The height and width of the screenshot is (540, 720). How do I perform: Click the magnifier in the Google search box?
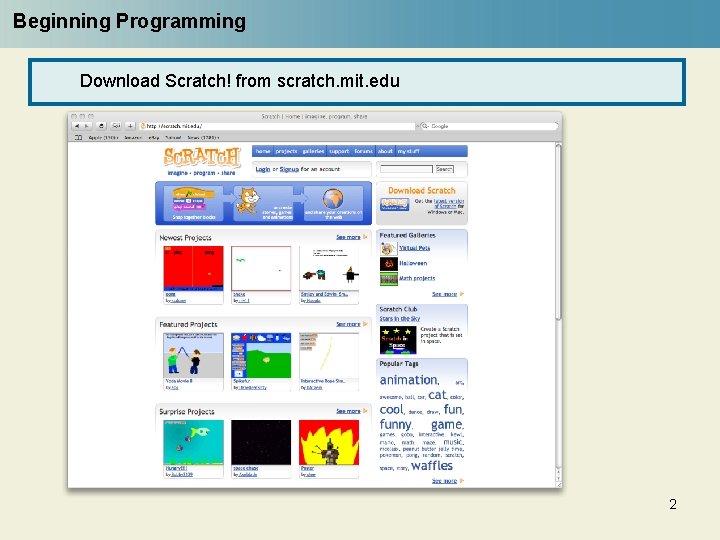[426, 126]
